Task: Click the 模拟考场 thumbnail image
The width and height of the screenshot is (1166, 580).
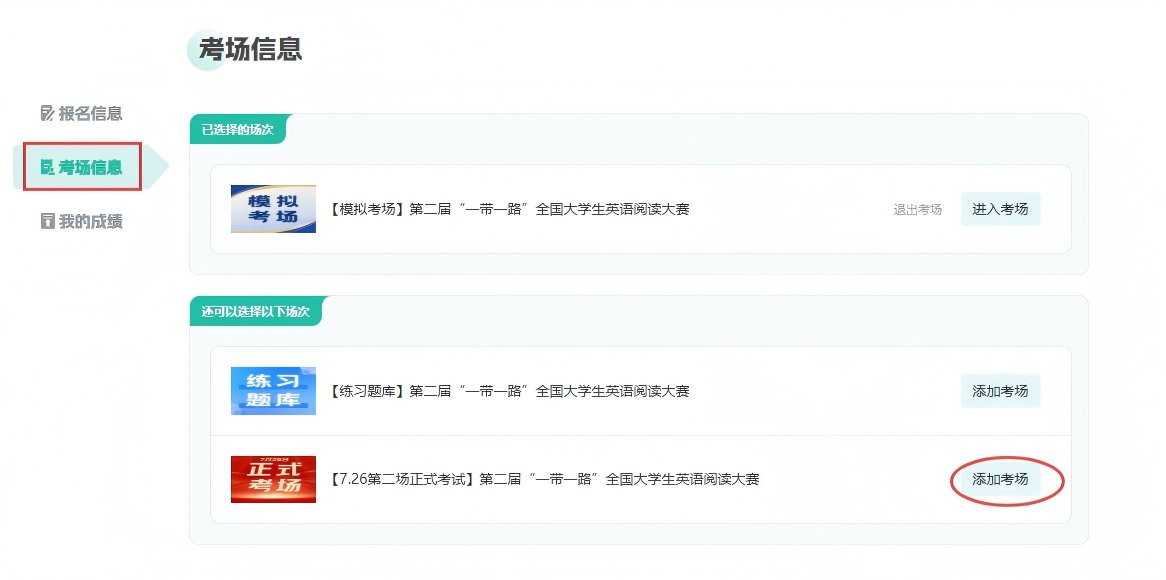Action: click(273, 209)
